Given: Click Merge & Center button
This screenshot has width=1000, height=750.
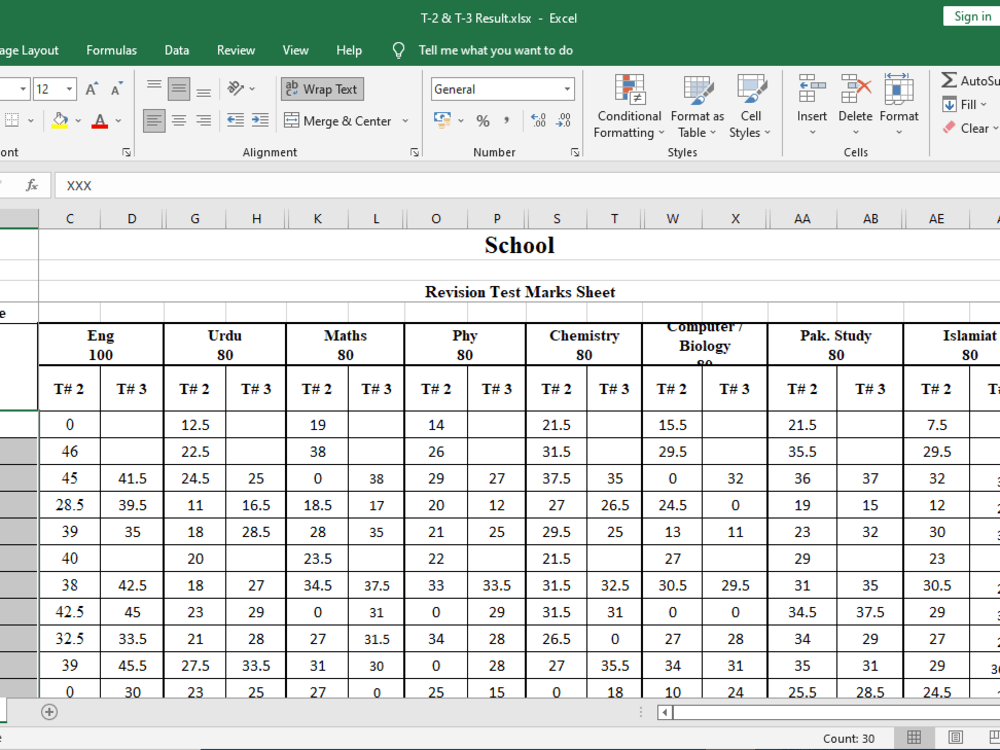Looking at the screenshot, I should pos(338,121).
